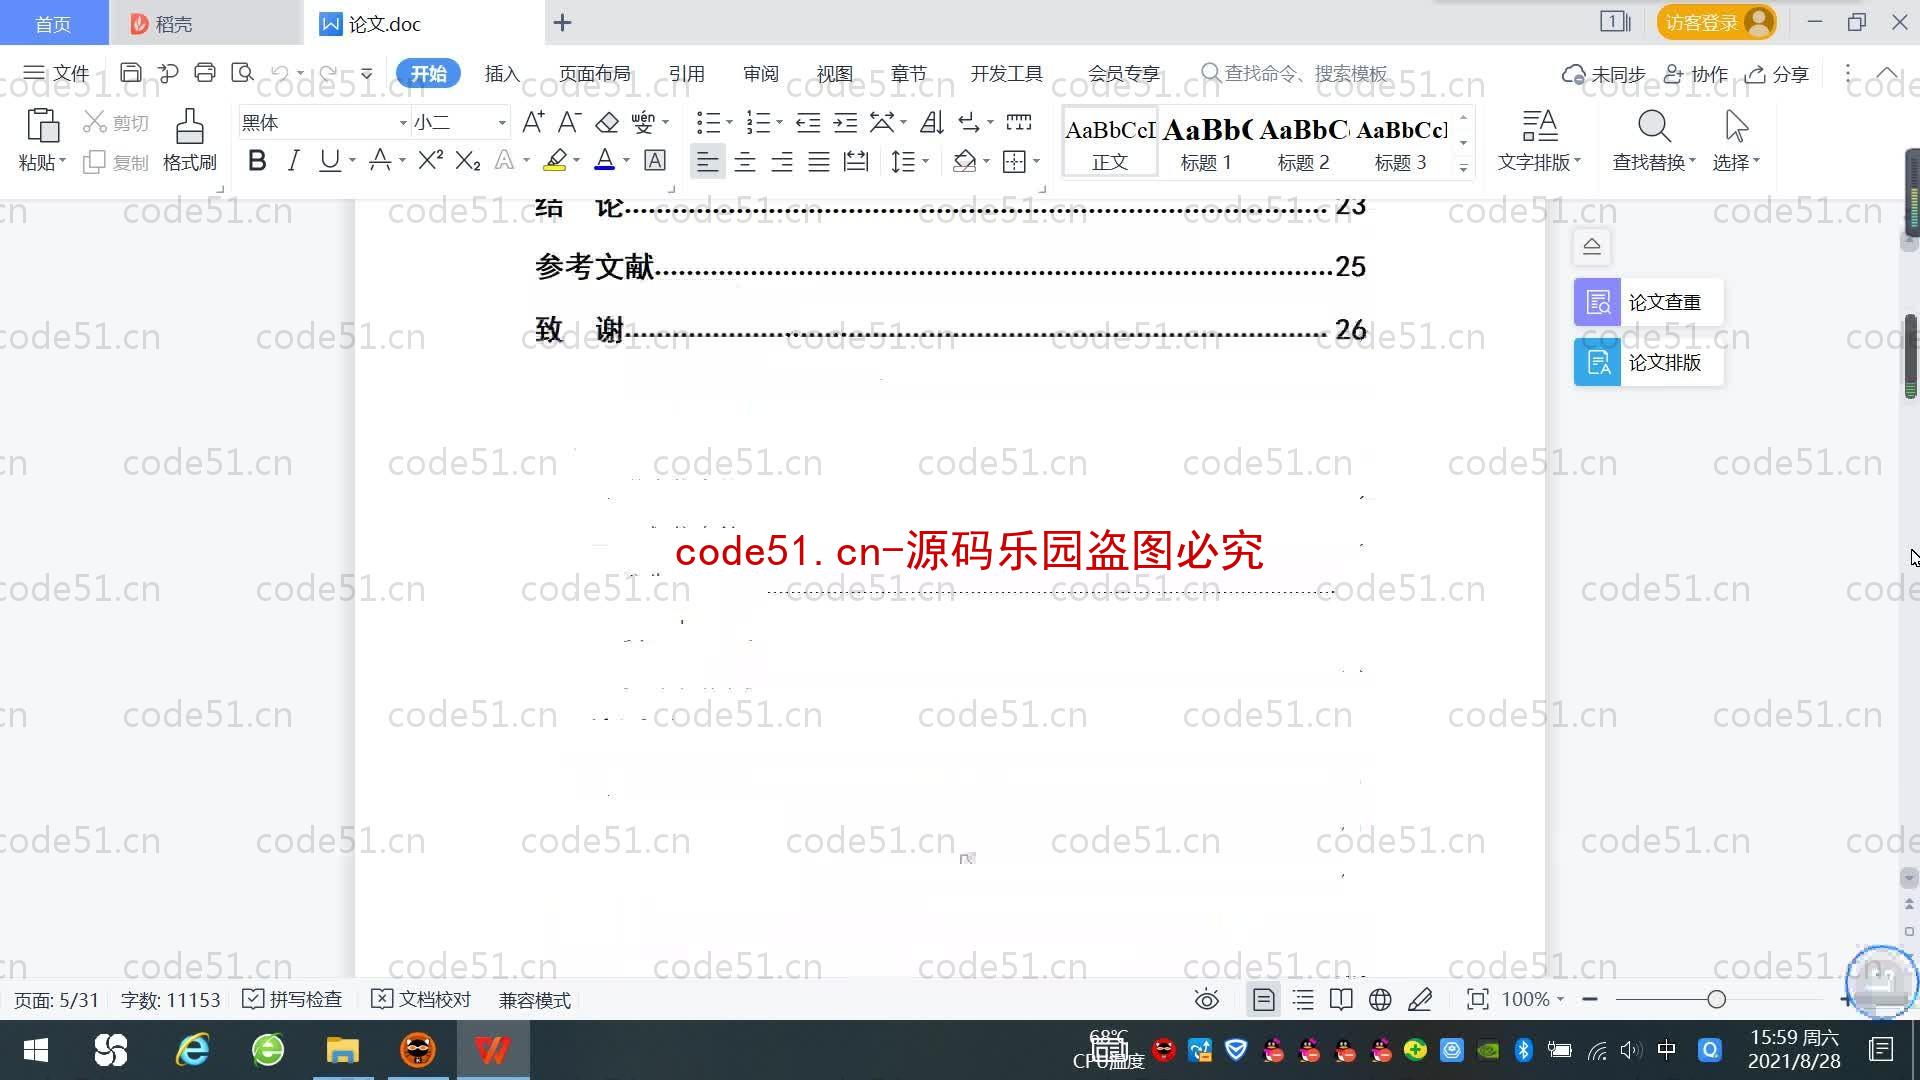Screen dimensions: 1920x1080
Task: Center align the paragraph
Action: click(744, 161)
